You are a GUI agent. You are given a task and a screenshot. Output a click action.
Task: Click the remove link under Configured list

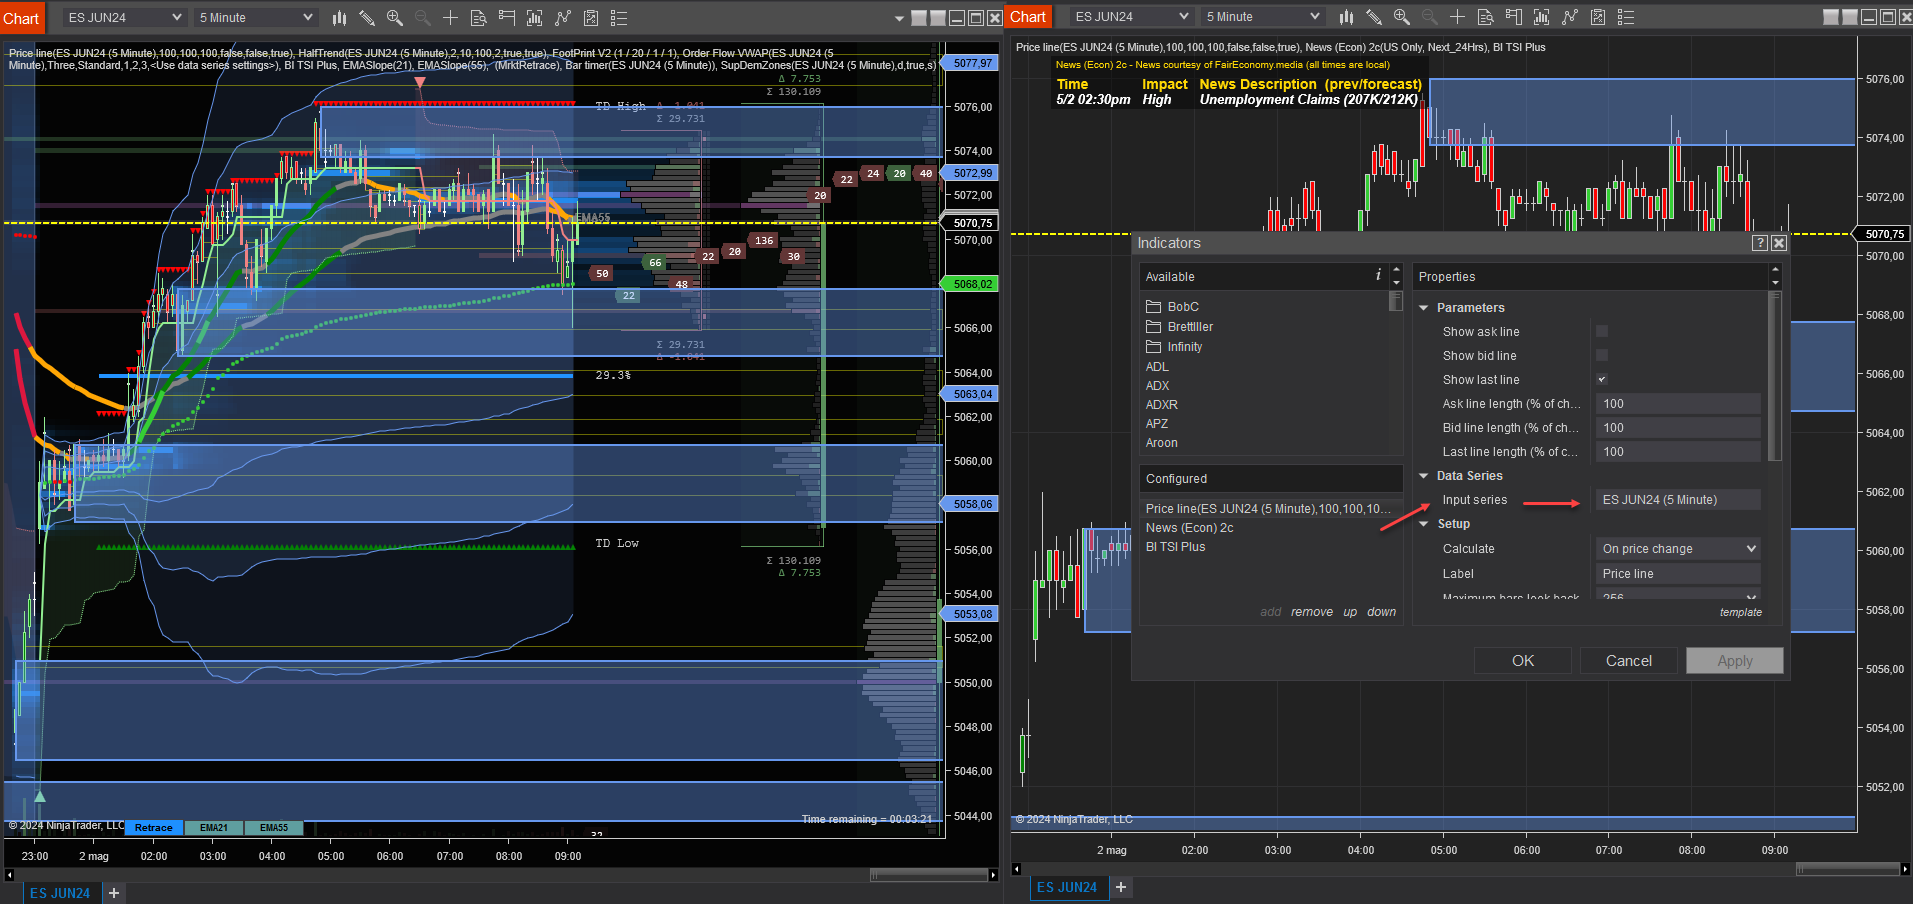[x=1312, y=612]
